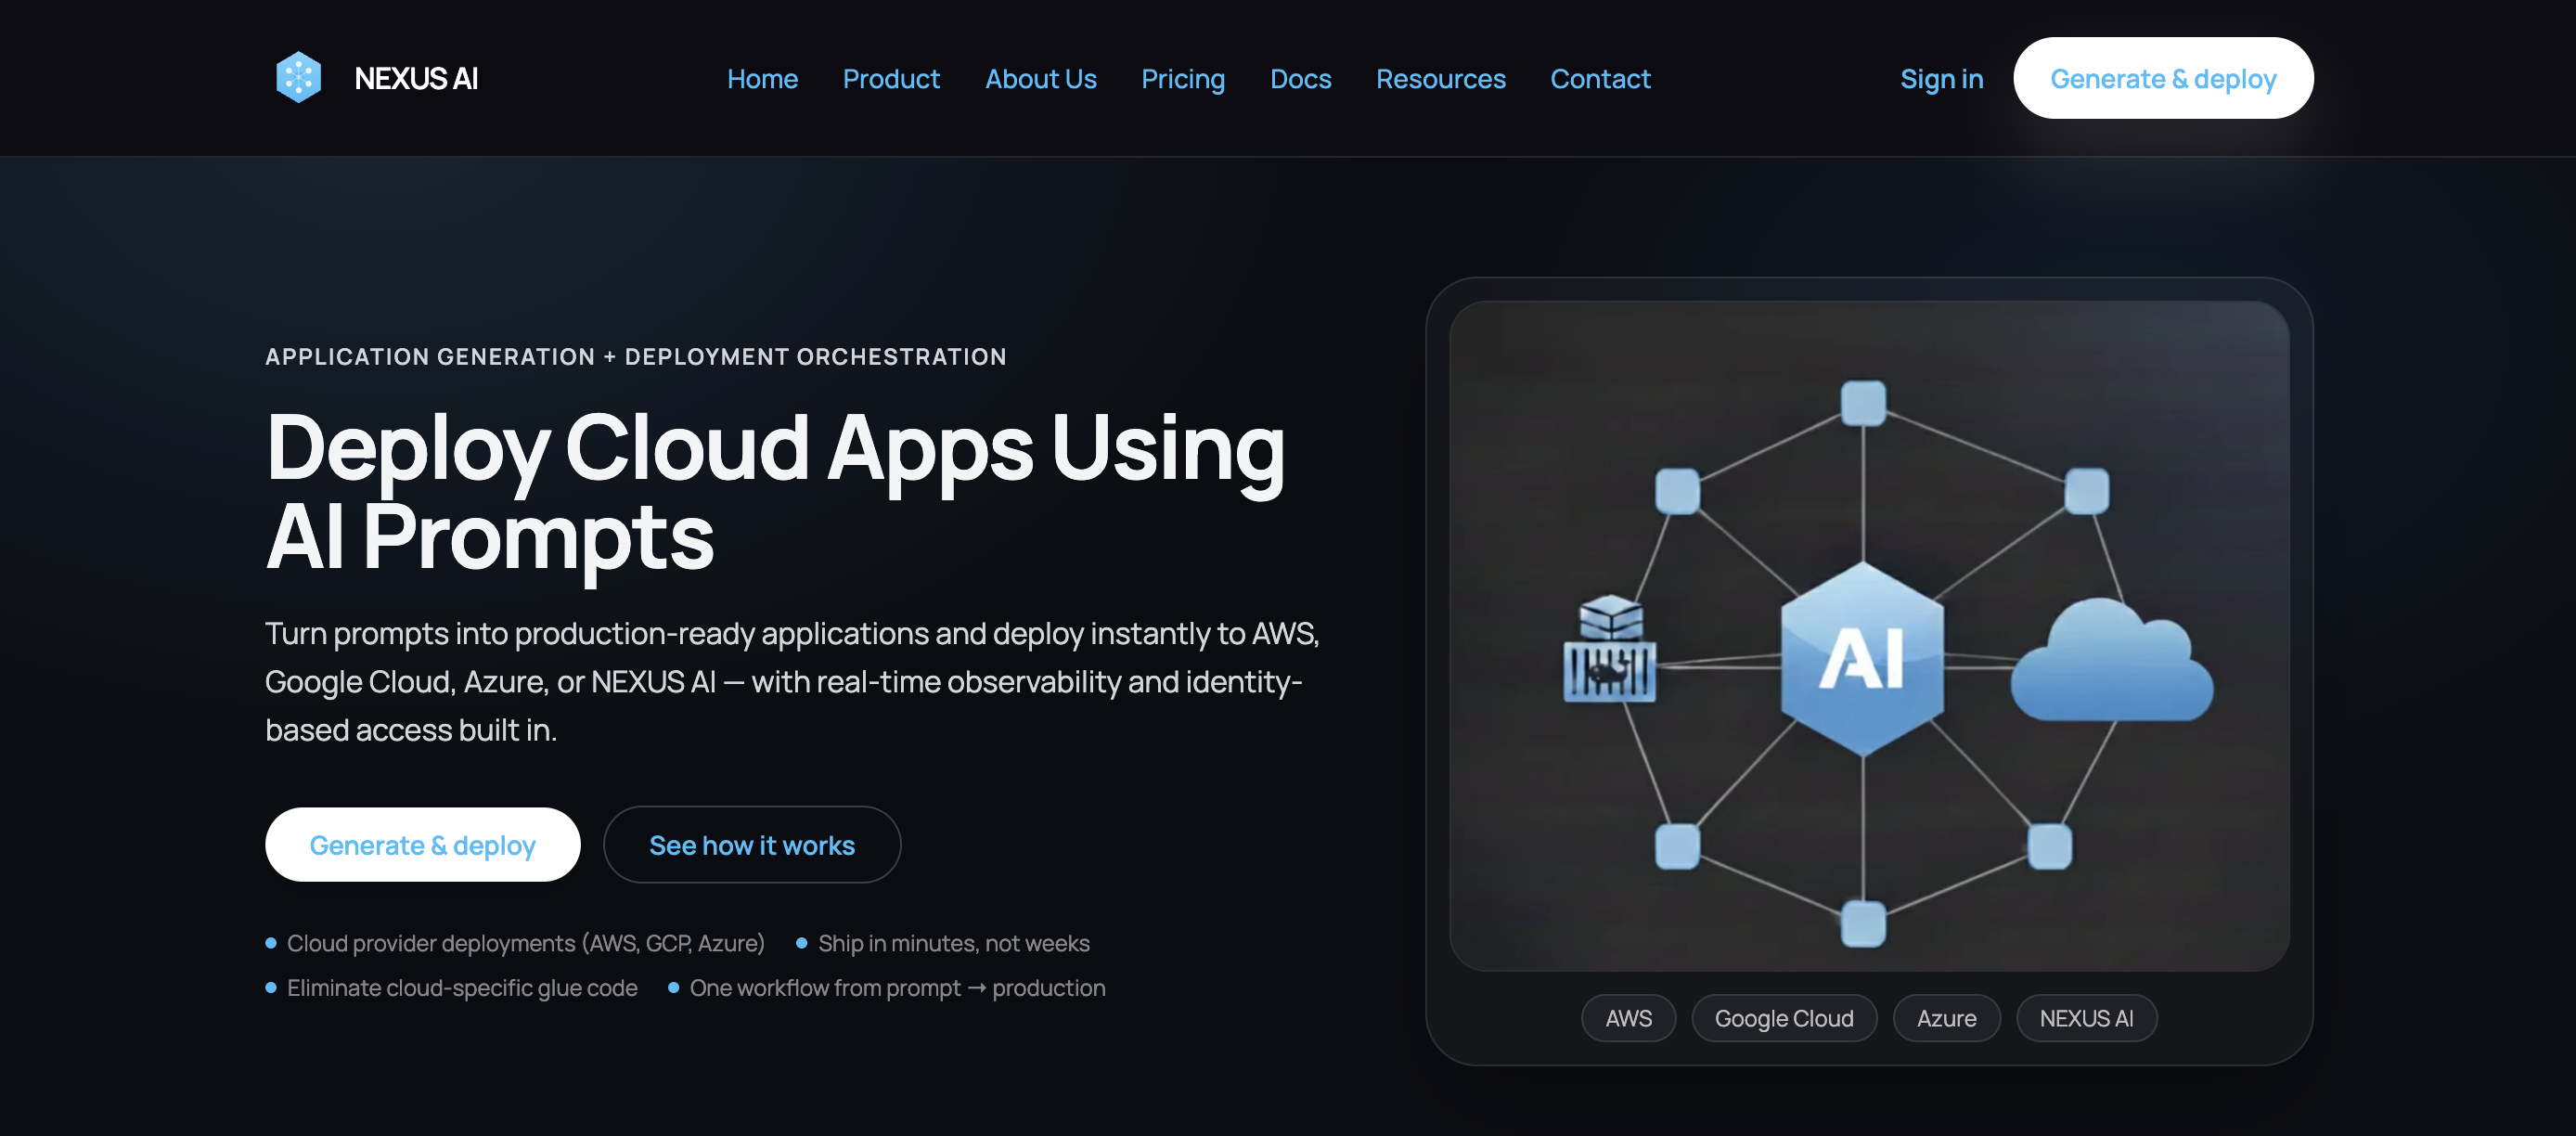Select the AI hexagon in the network diagram
The width and height of the screenshot is (2576, 1136).
tap(1862, 655)
